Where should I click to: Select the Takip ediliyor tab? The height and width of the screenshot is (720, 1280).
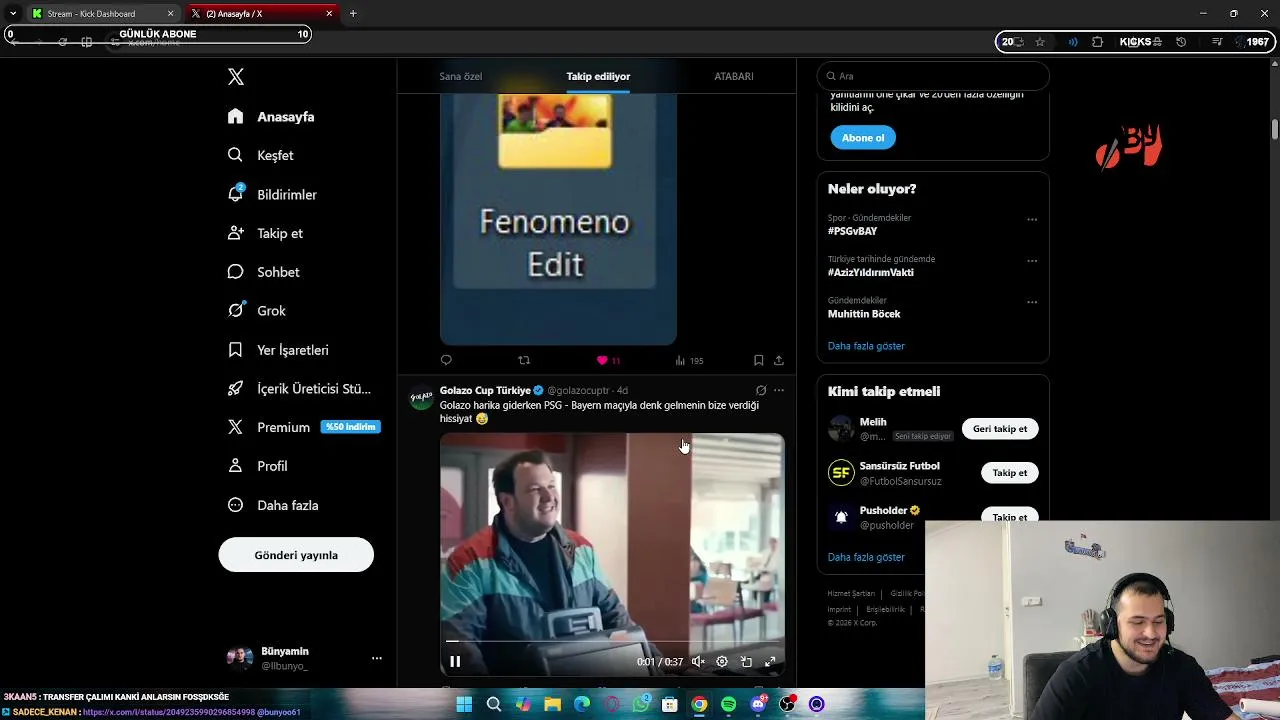point(598,76)
